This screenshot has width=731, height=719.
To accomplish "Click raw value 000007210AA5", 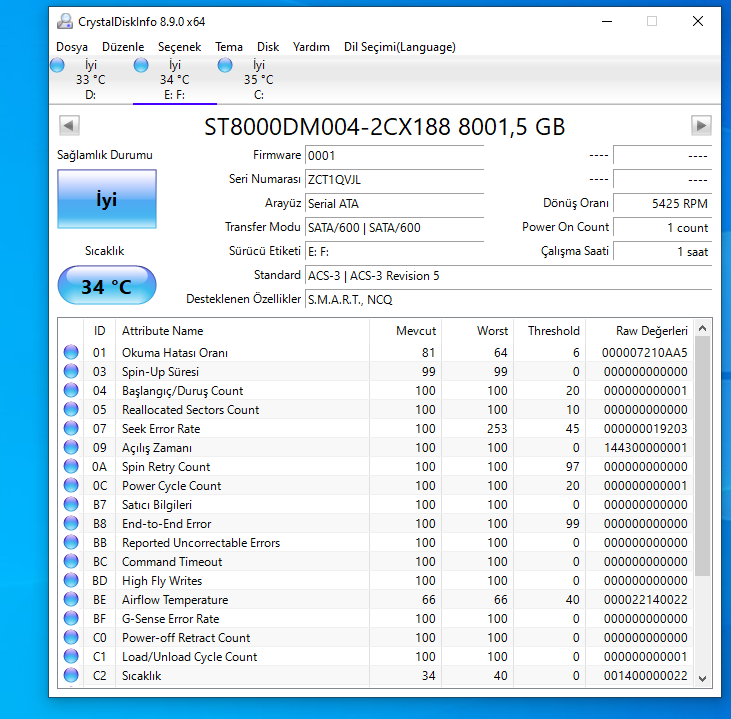I will pos(644,353).
